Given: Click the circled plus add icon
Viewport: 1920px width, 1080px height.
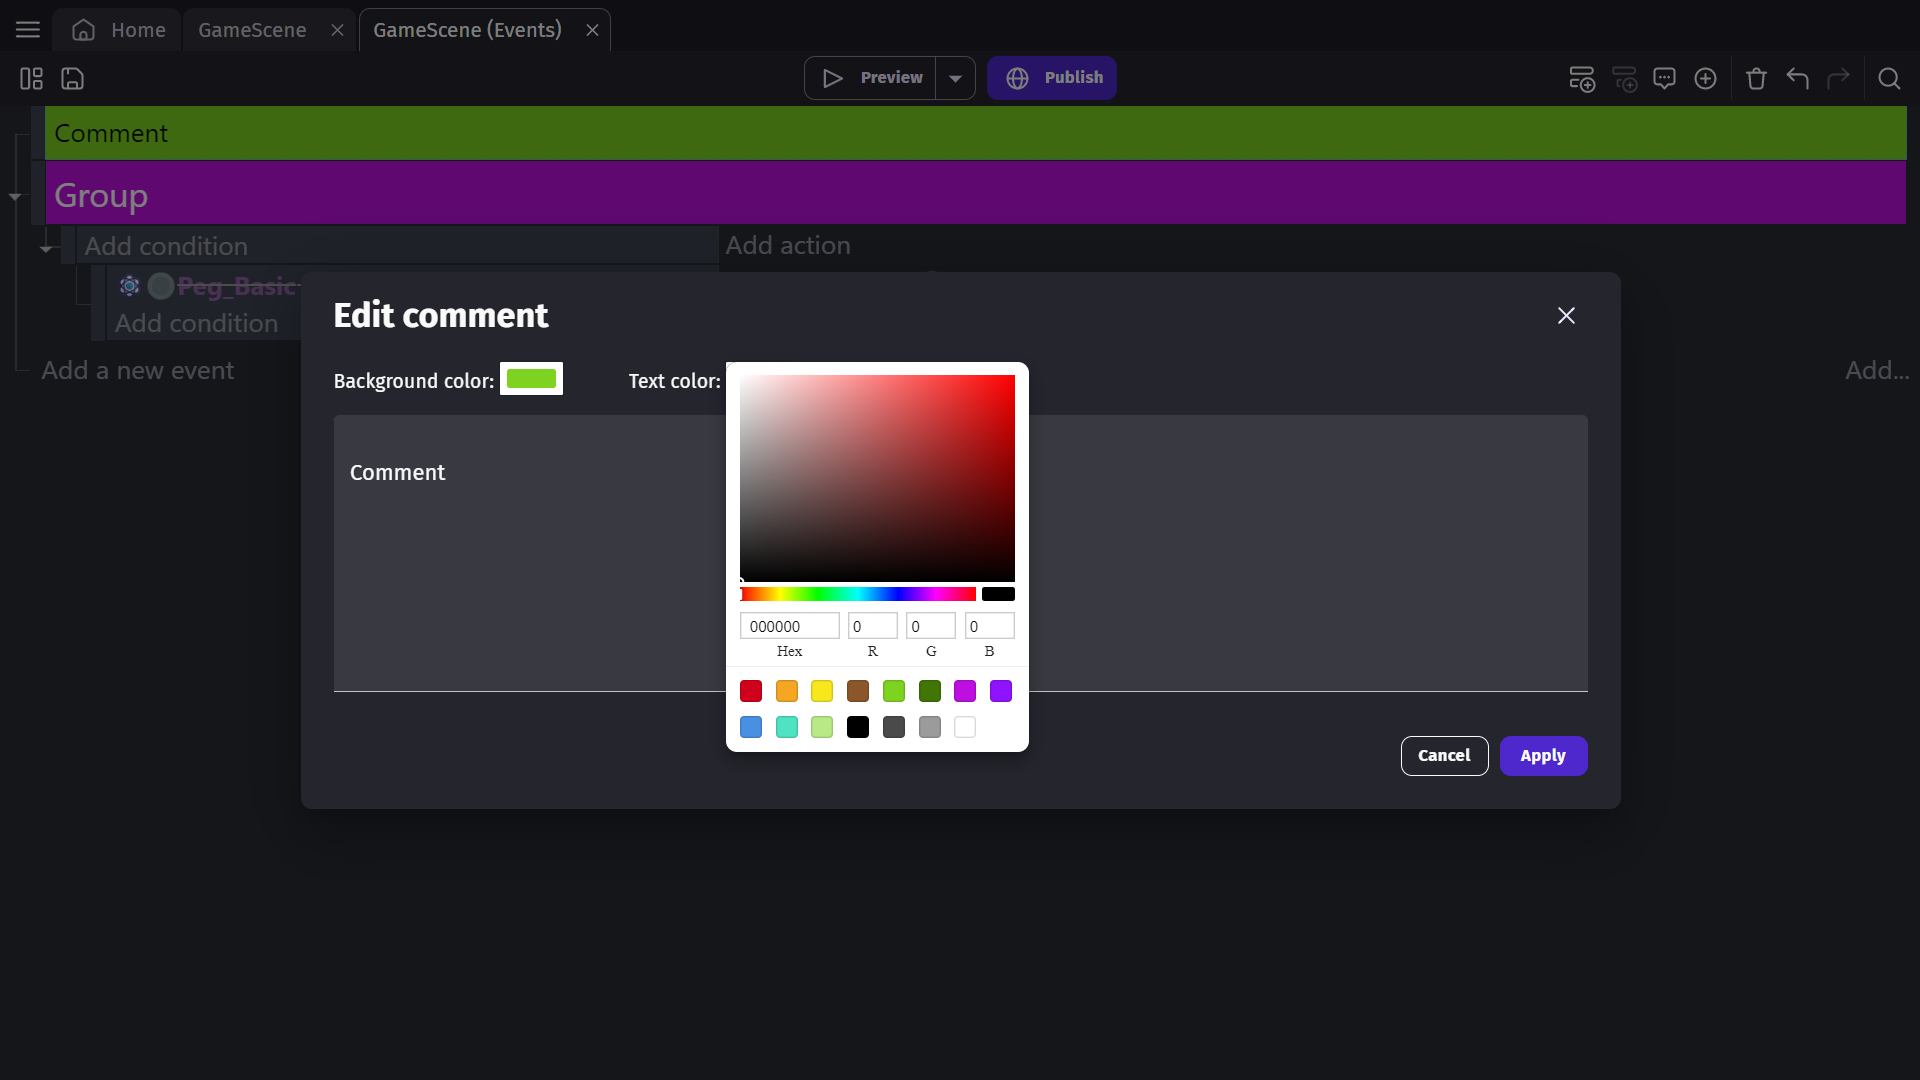Looking at the screenshot, I should pos(1705,78).
